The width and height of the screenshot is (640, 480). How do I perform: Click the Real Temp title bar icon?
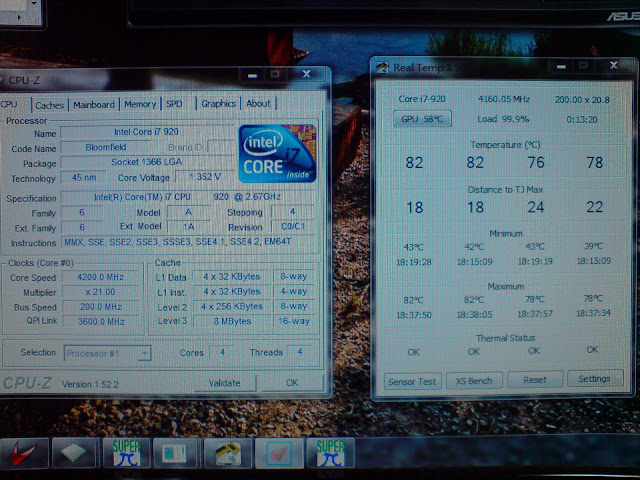pos(382,67)
